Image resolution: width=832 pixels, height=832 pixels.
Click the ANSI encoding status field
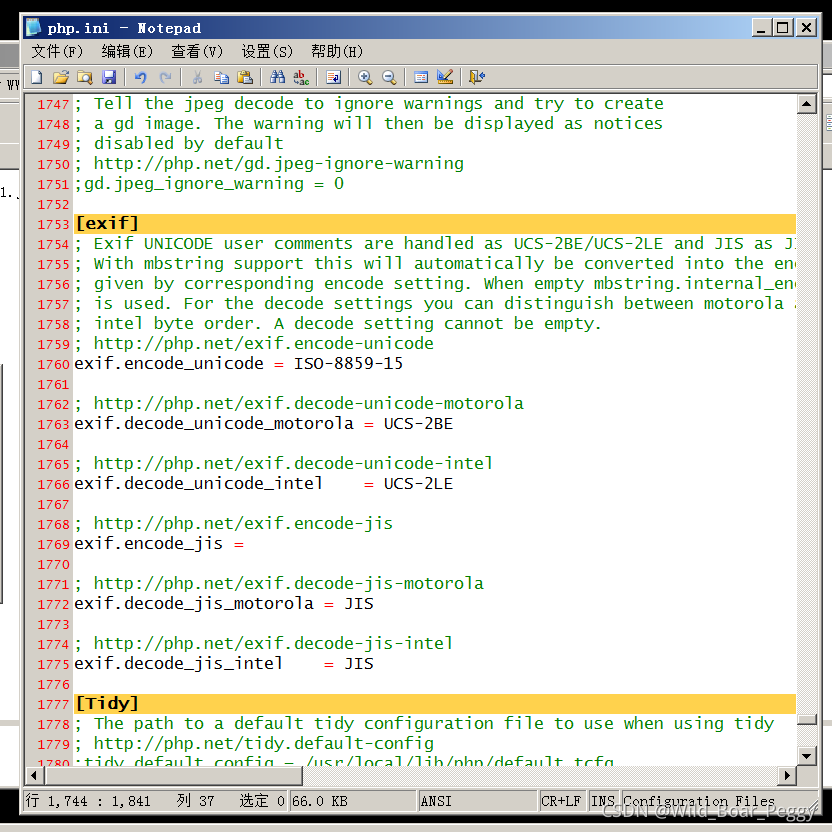tap(477, 801)
